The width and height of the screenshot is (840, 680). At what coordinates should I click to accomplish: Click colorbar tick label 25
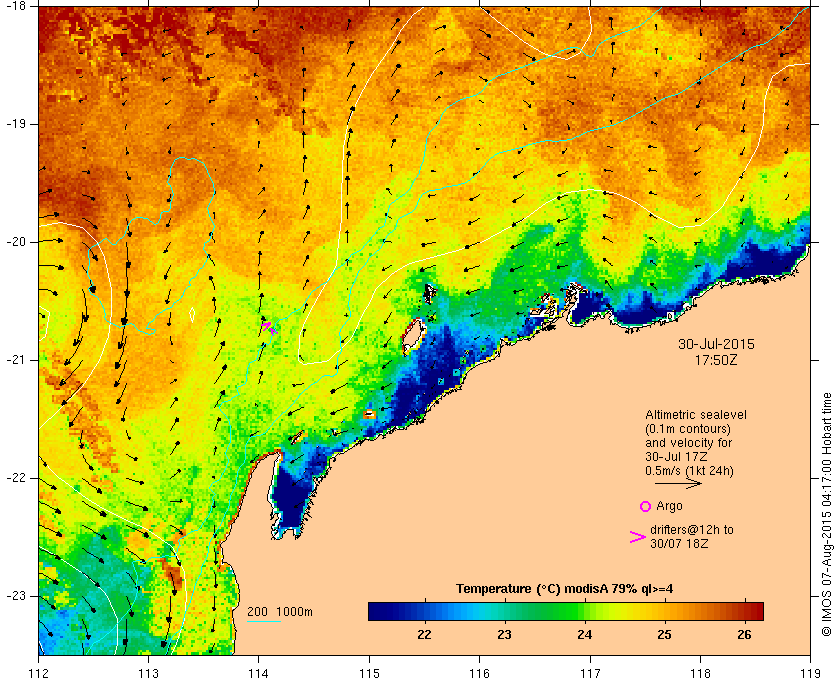pyautogui.click(x=664, y=635)
